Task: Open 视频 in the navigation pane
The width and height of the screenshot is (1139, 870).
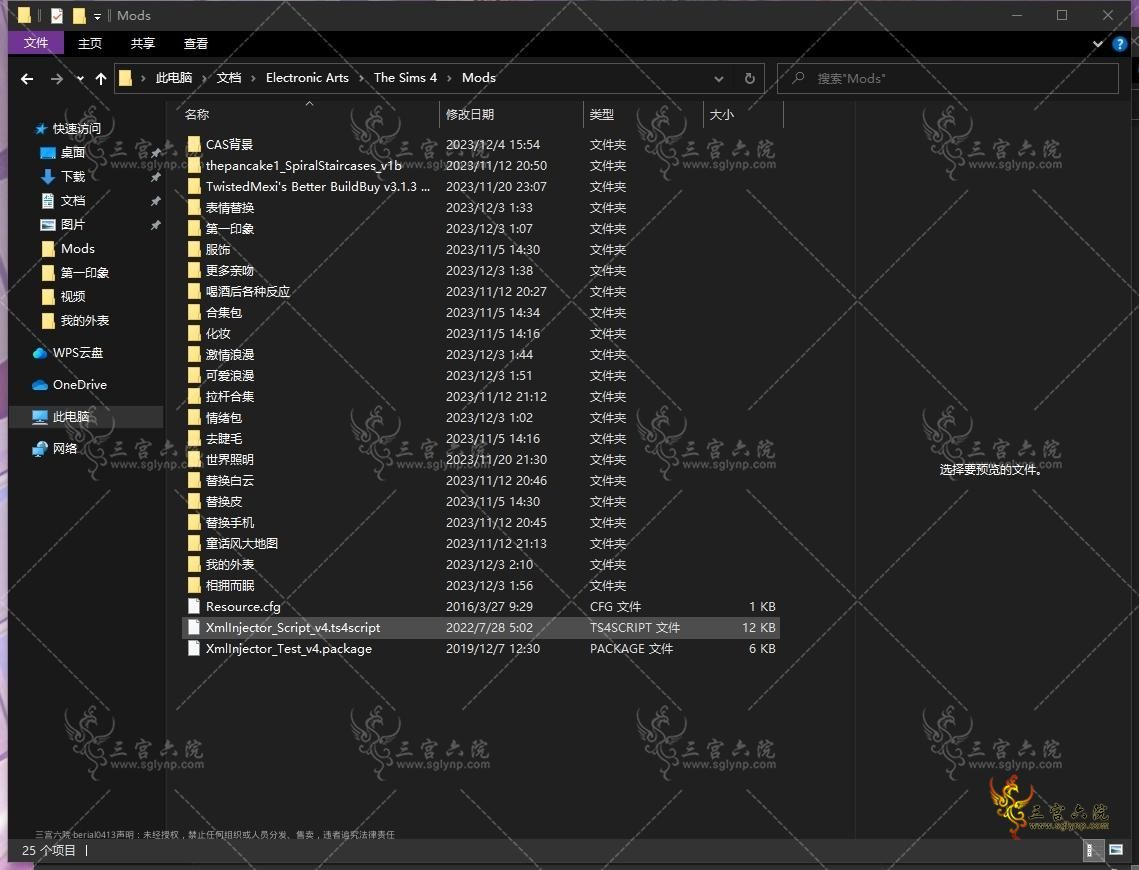Action: click(x=73, y=296)
